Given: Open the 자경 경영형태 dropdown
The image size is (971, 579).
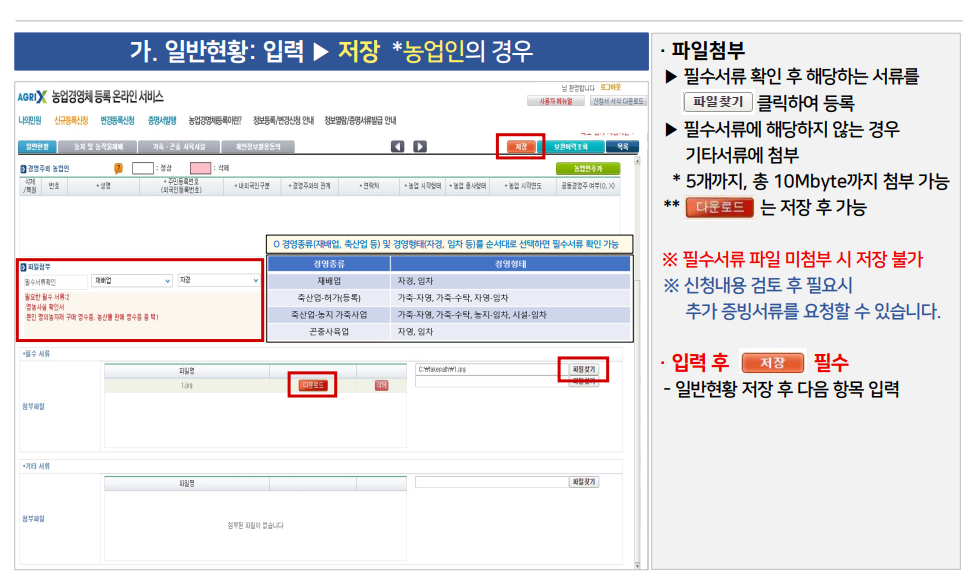Looking at the screenshot, I should (x=218, y=278).
